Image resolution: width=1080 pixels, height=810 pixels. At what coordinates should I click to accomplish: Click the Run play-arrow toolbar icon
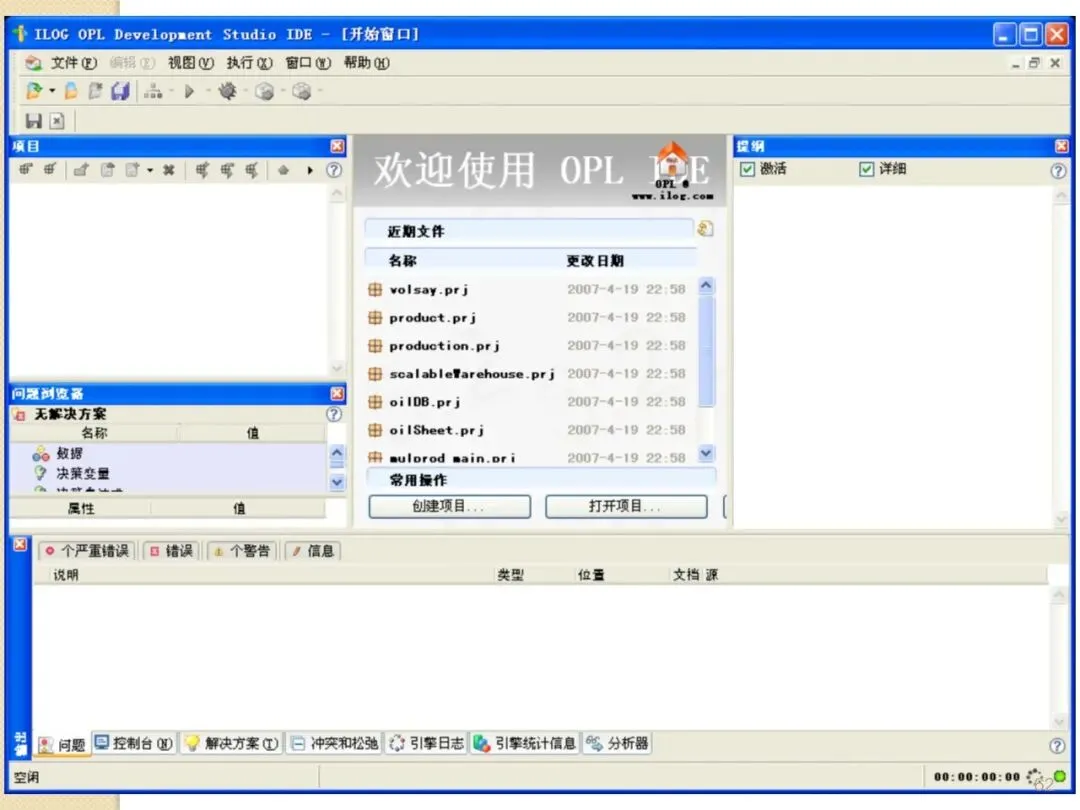click(189, 91)
